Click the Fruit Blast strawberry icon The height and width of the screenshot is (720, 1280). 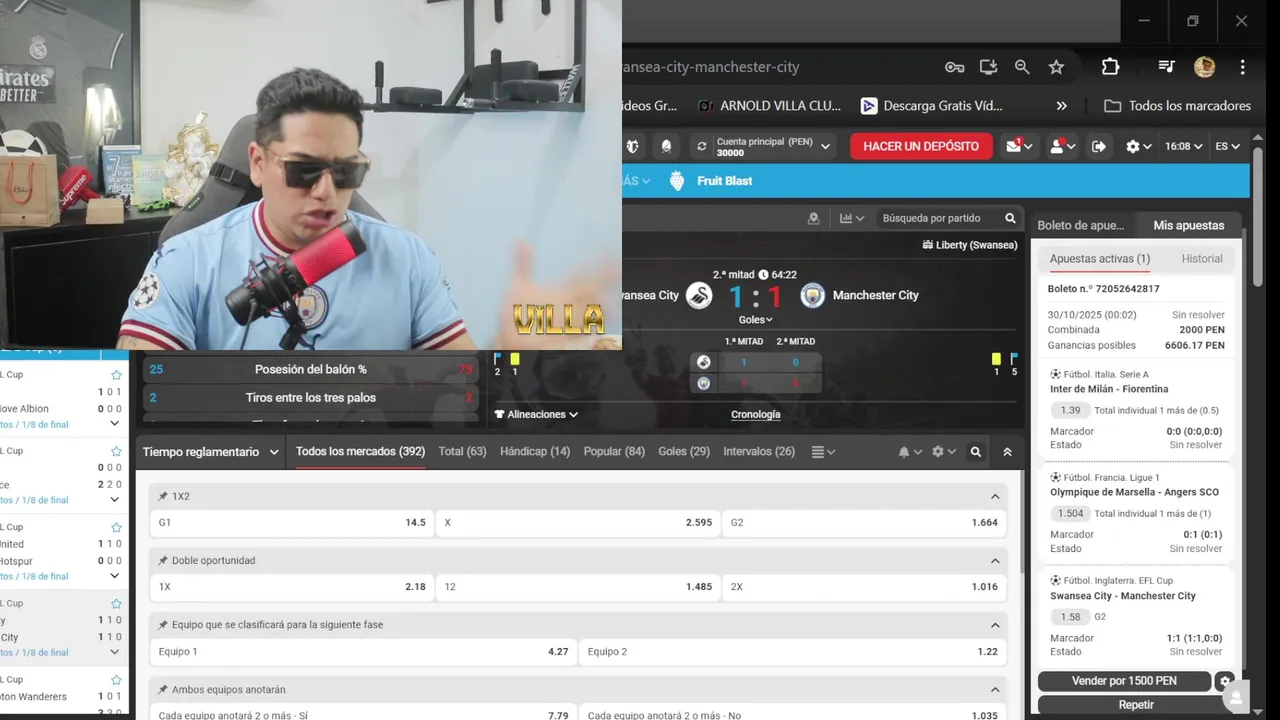point(677,181)
